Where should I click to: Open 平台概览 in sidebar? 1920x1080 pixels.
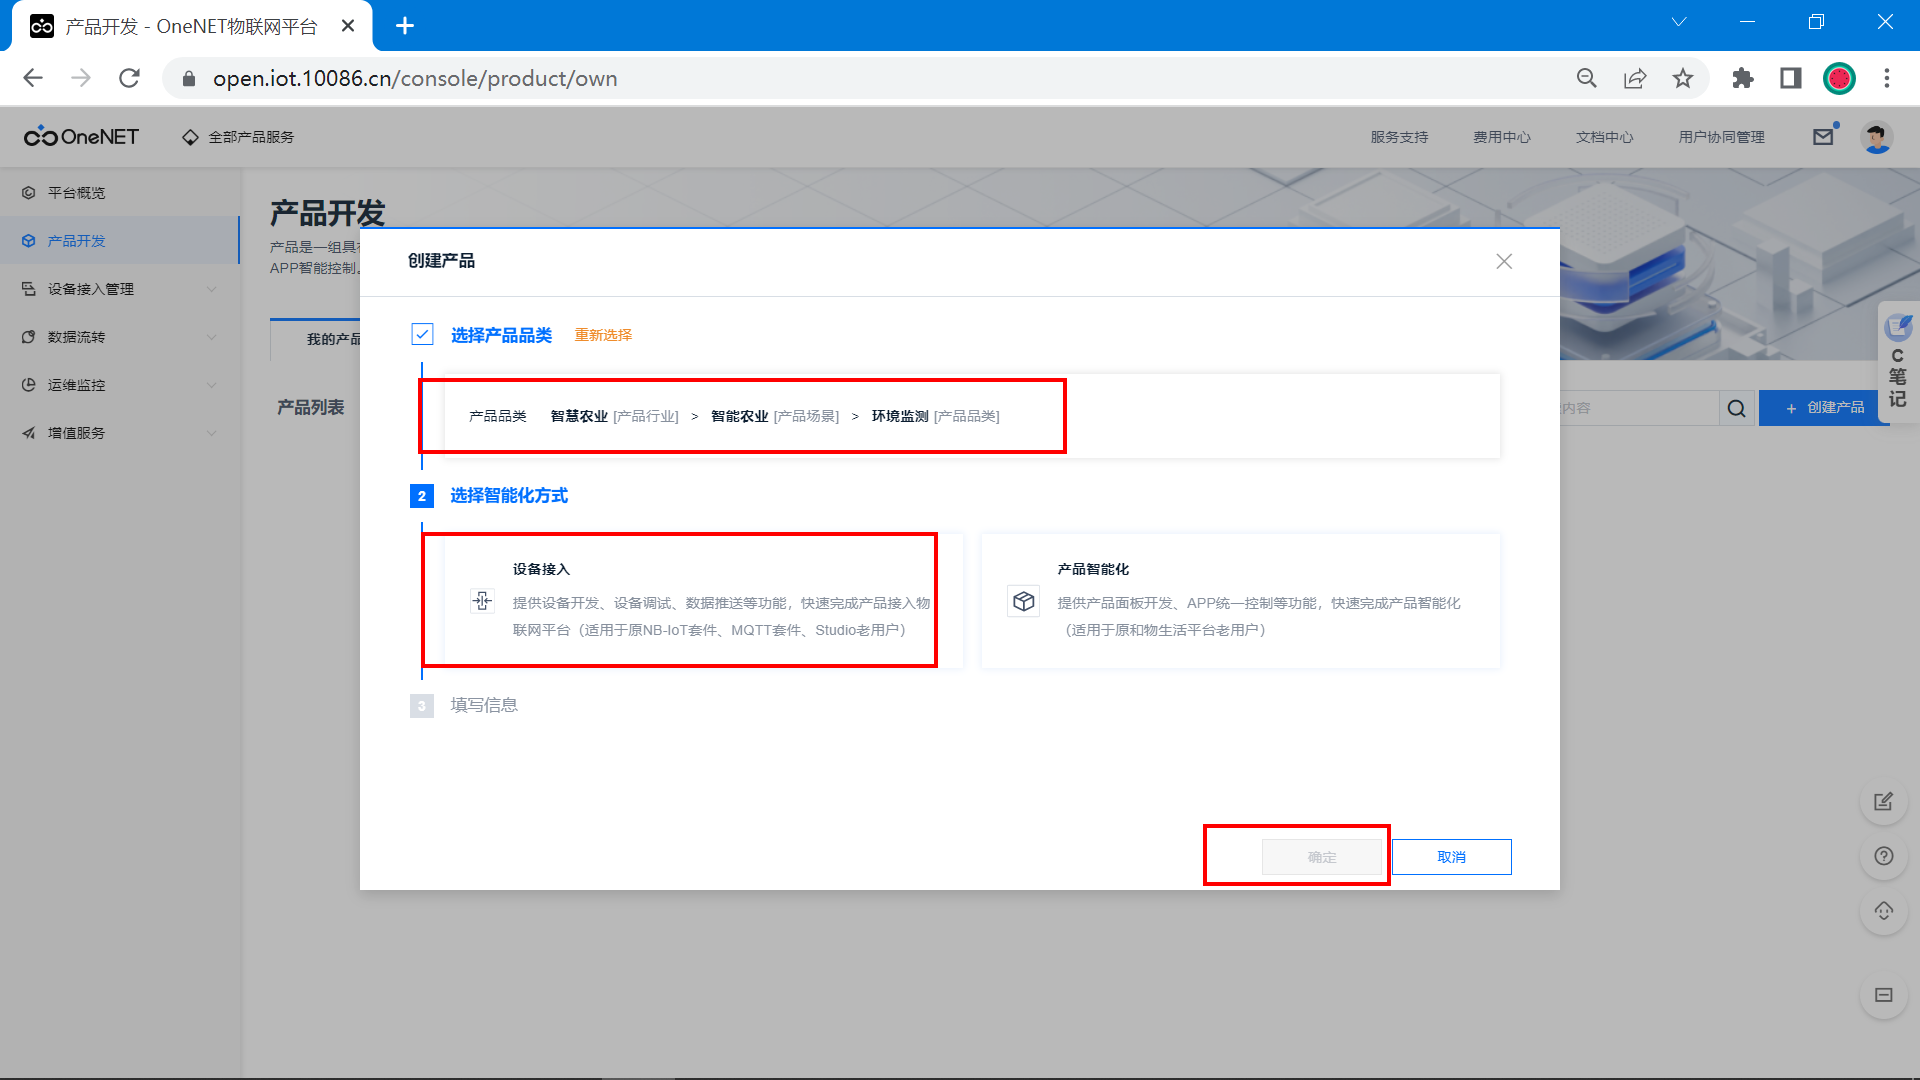pyautogui.click(x=76, y=193)
